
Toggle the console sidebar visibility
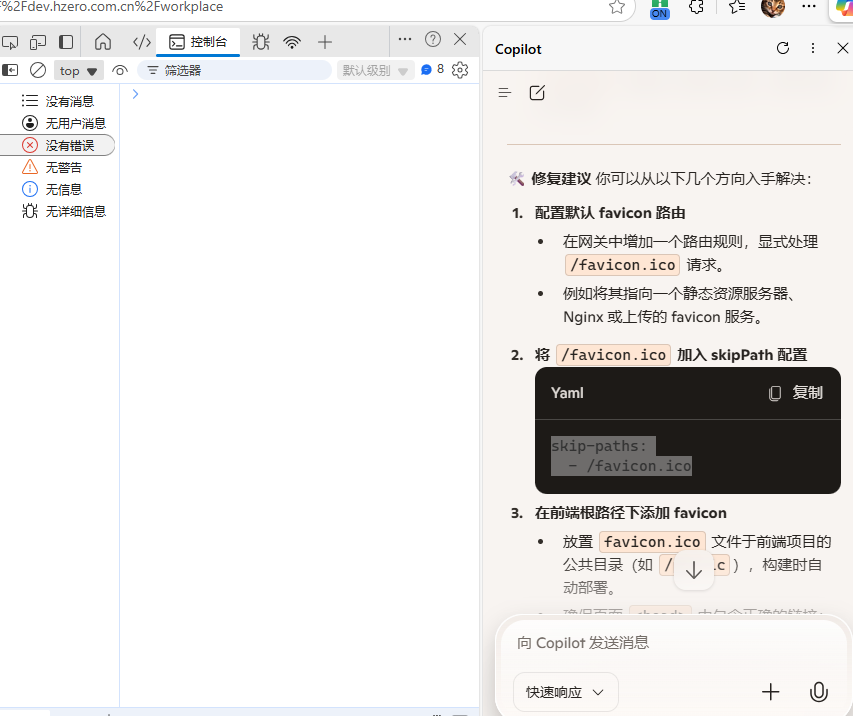tap(10, 70)
